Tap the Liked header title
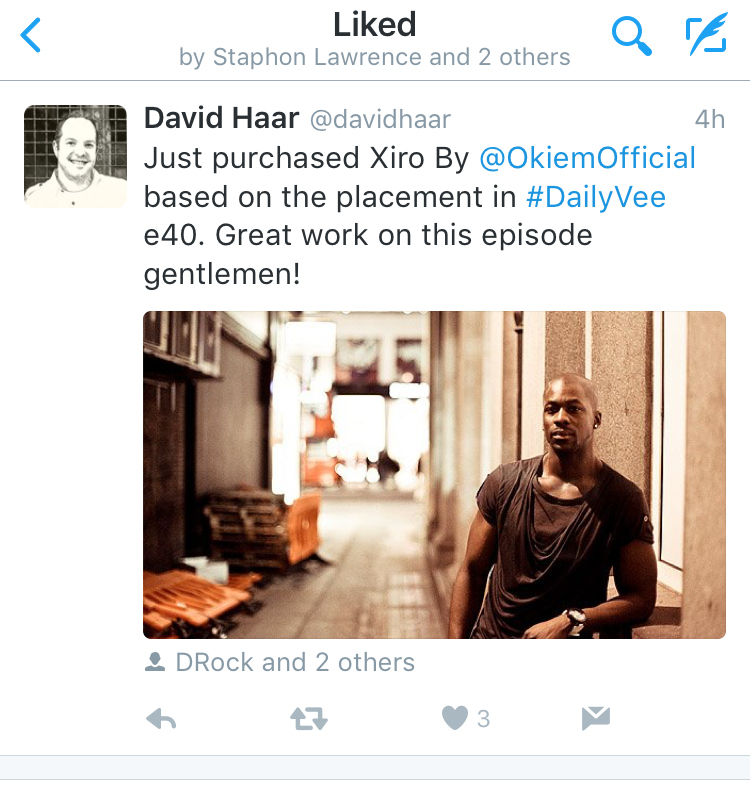 pos(374,24)
